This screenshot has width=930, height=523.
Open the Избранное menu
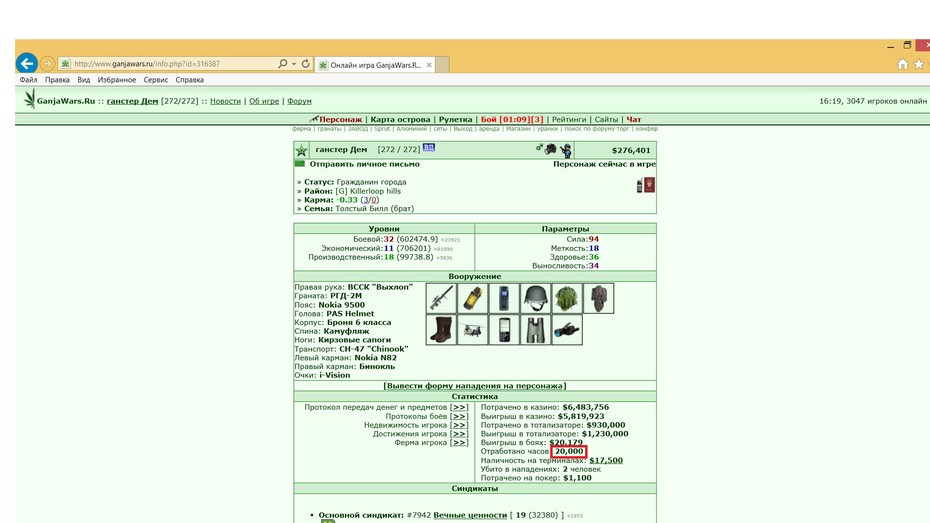[117, 80]
